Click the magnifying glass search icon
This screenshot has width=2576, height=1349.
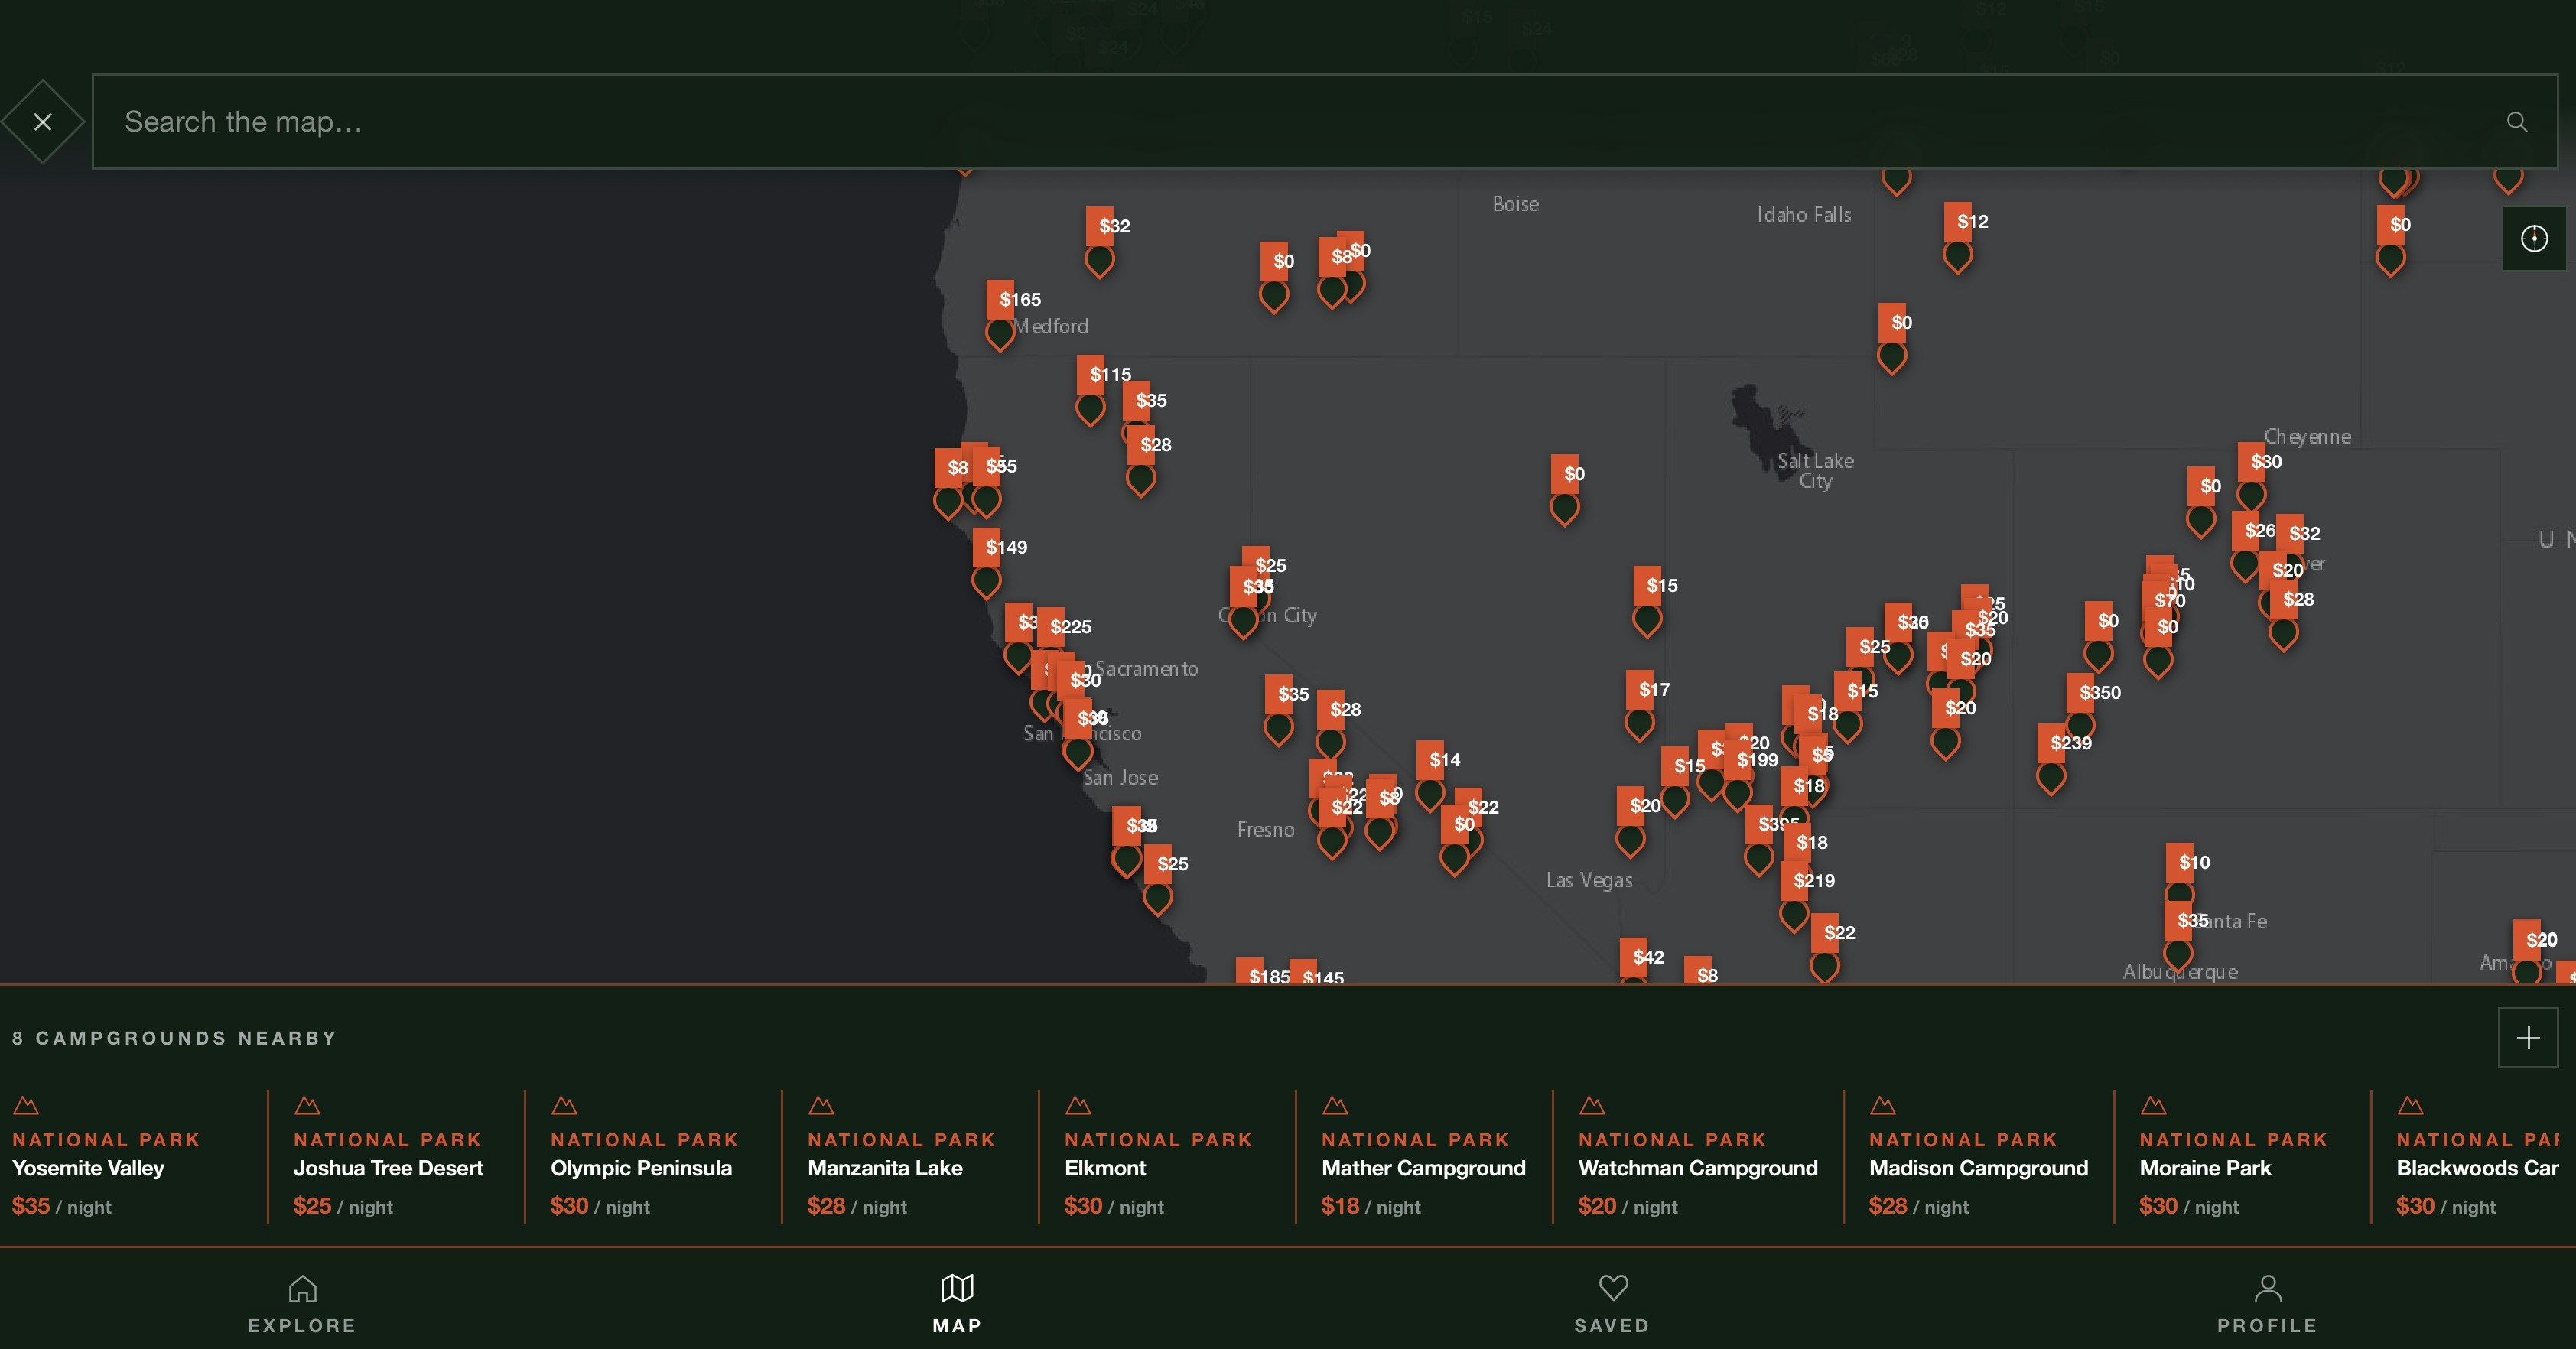(x=2517, y=122)
